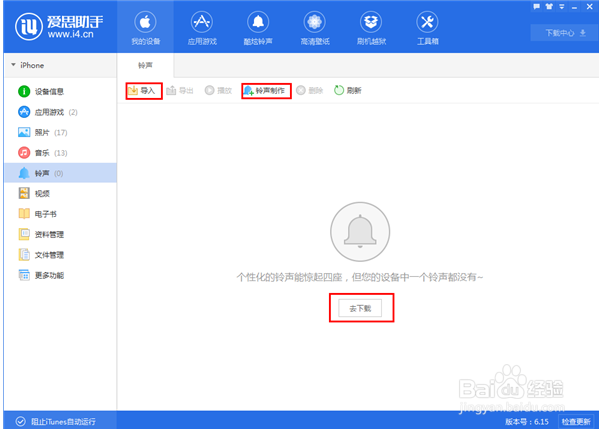The image size is (599, 429).
Task: Open the skin (shirt) icon in title bar
Action: [549, 6]
